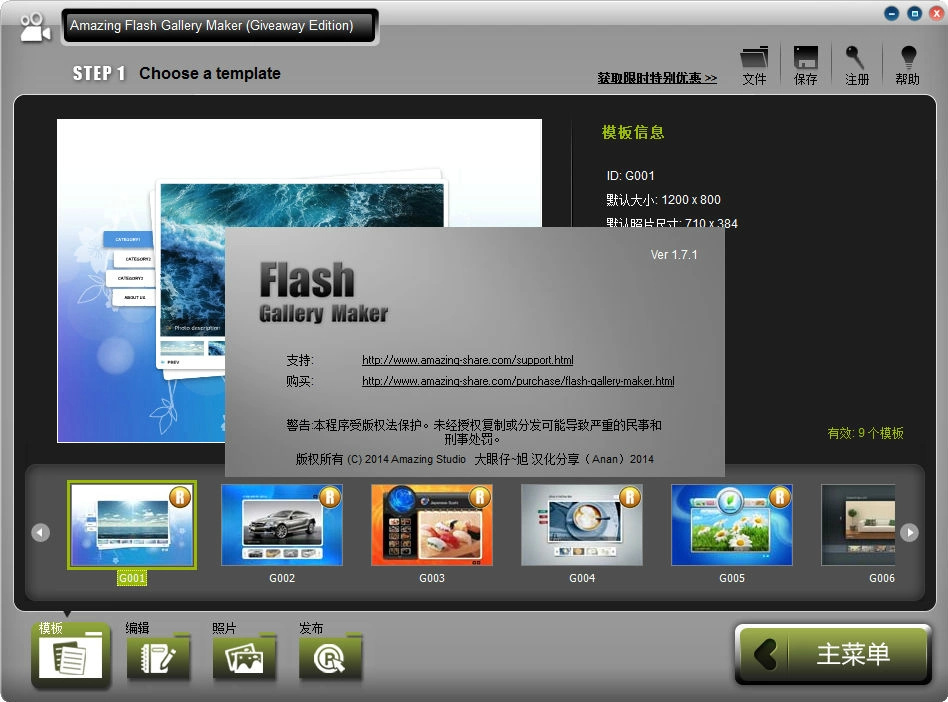The image size is (948, 702).
Task: Click the R badge on G003 thumbnail
Action: tap(480, 497)
